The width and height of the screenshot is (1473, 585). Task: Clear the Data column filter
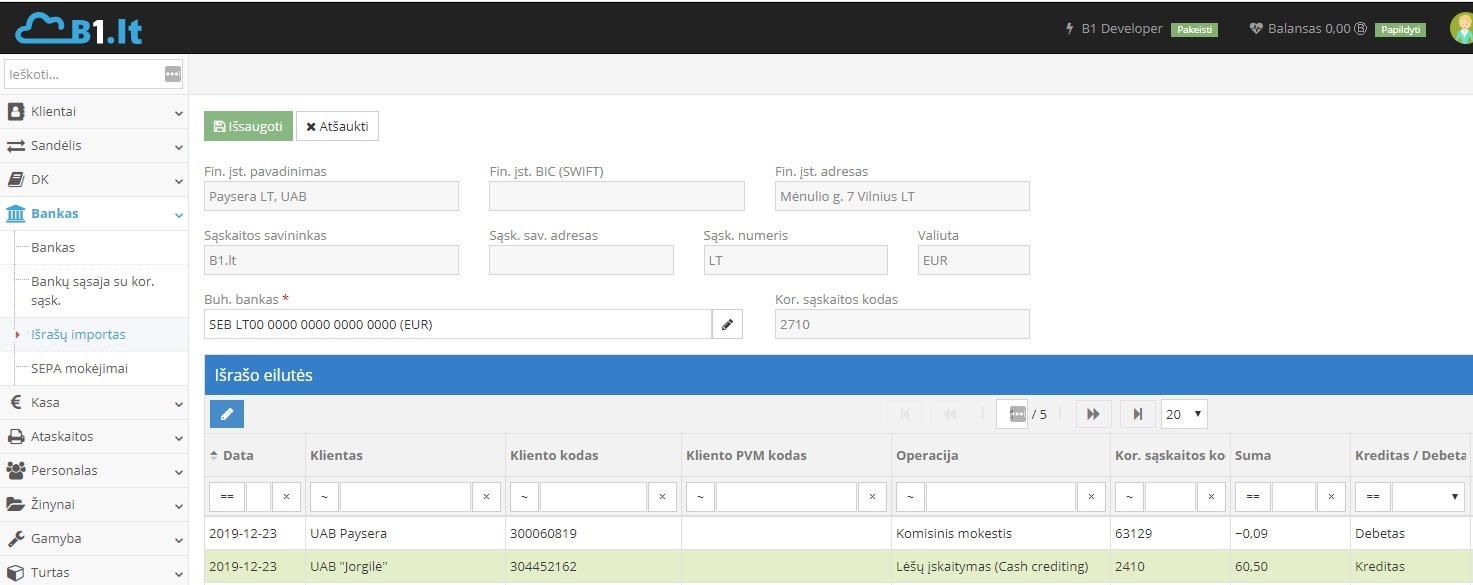[286, 497]
